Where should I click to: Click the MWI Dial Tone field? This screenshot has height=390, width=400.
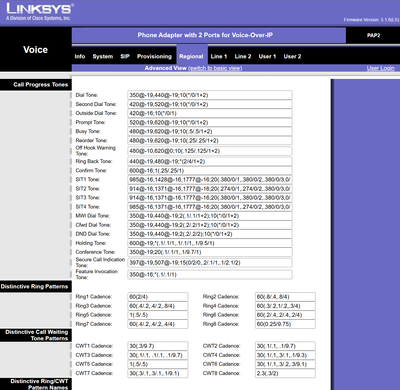tap(210, 216)
